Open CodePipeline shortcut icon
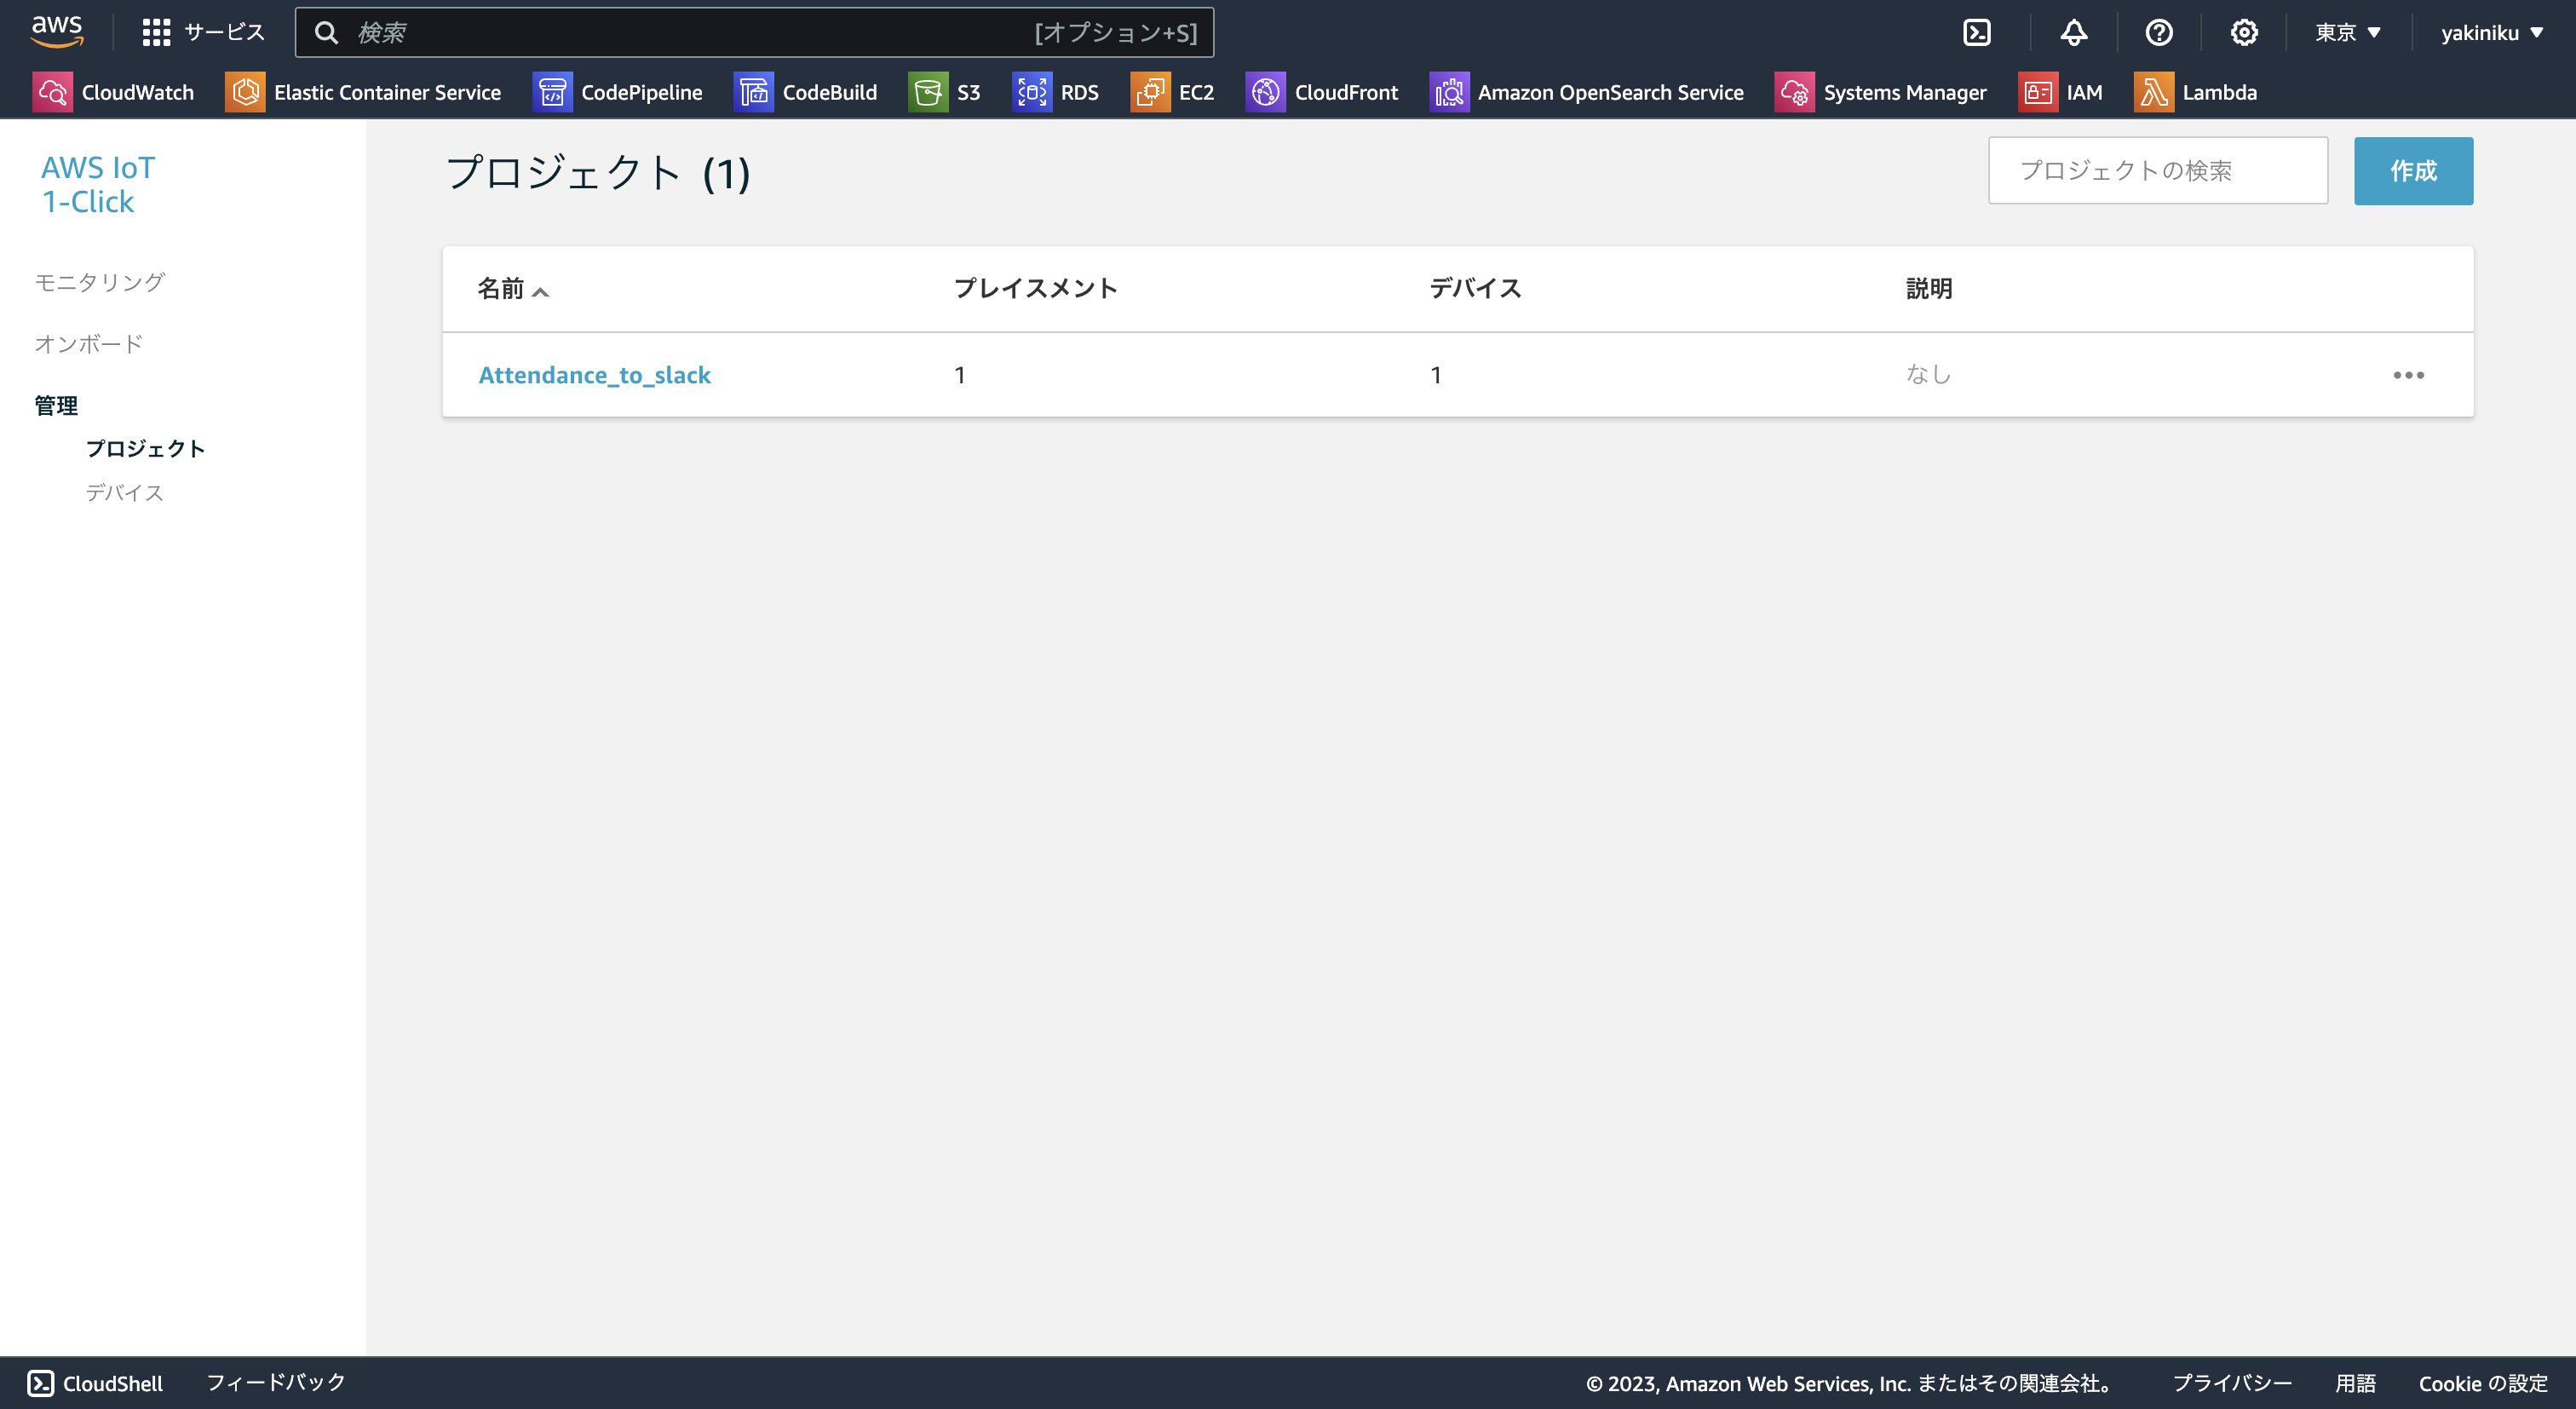This screenshot has height=1409, width=2576. point(552,92)
